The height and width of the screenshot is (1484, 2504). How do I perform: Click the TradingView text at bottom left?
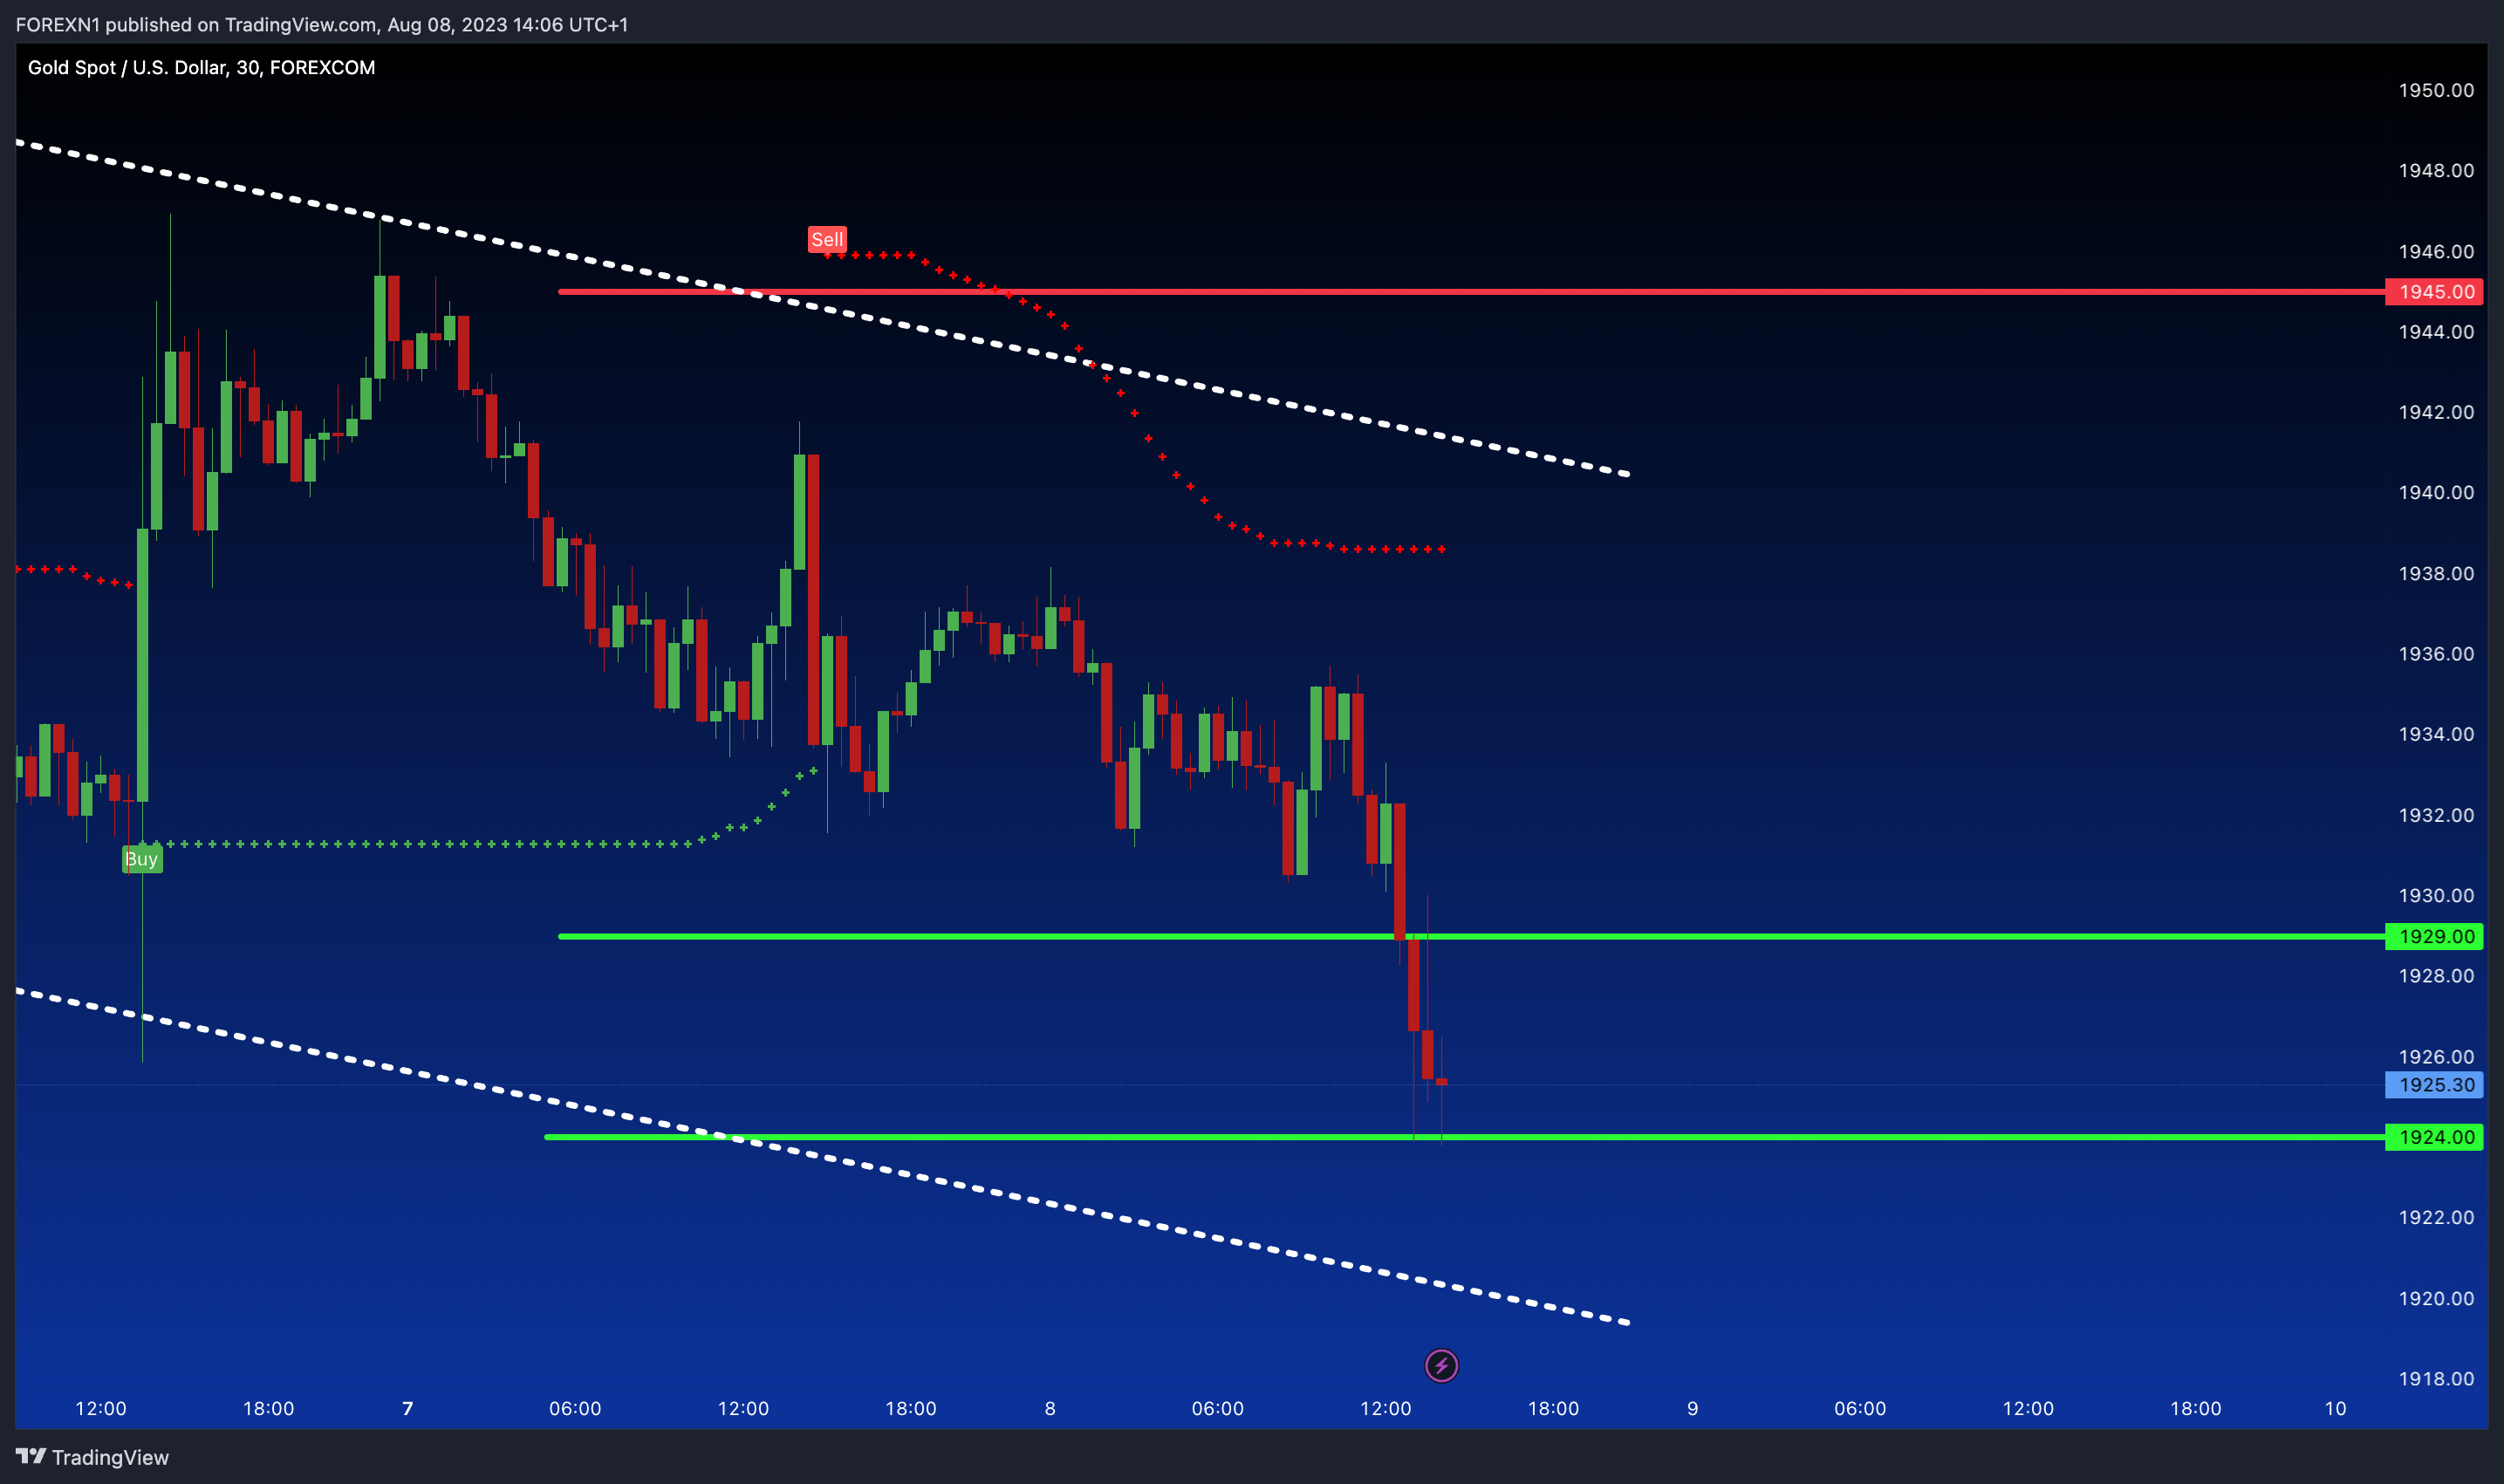[110, 1457]
